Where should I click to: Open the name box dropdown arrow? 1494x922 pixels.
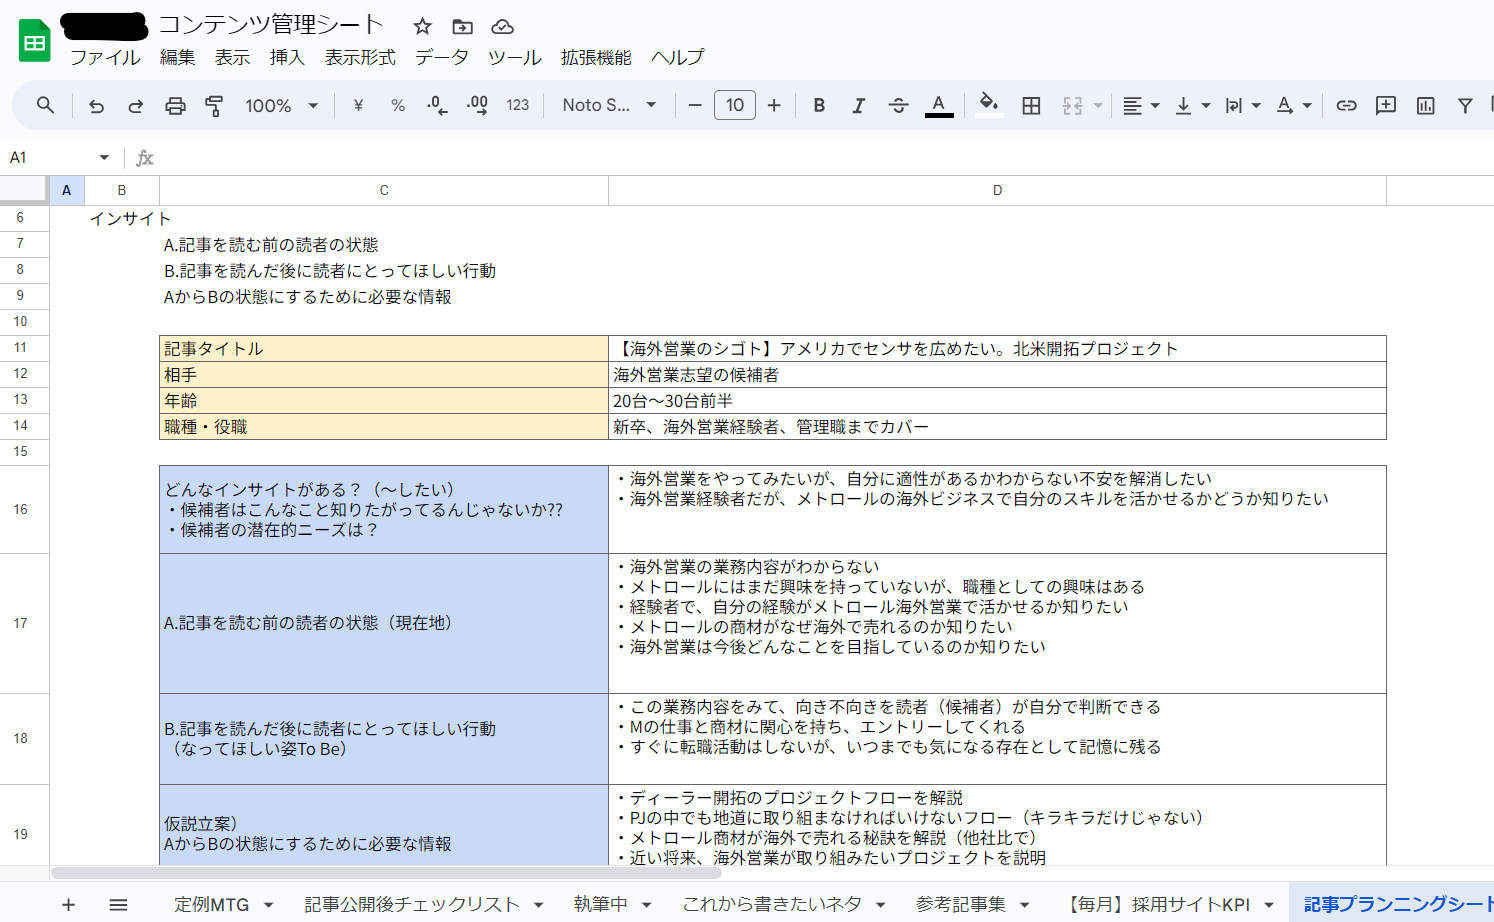[104, 158]
